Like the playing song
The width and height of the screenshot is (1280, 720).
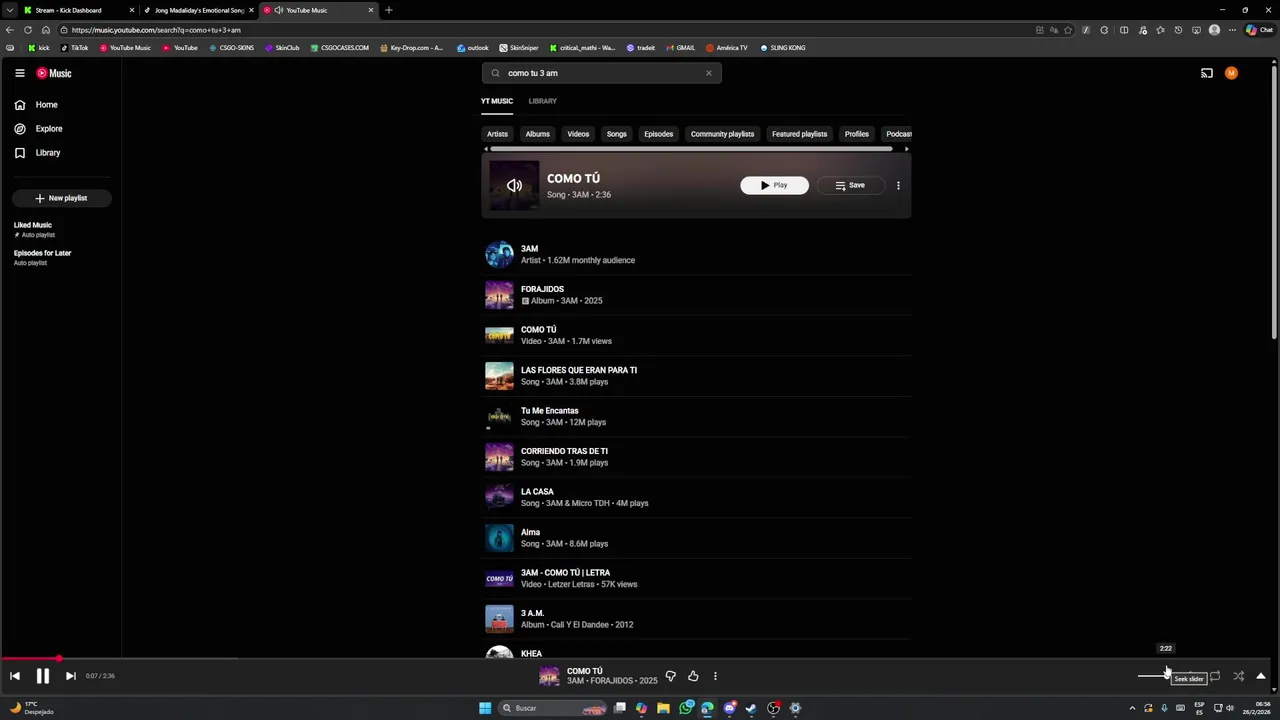click(x=693, y=676)
